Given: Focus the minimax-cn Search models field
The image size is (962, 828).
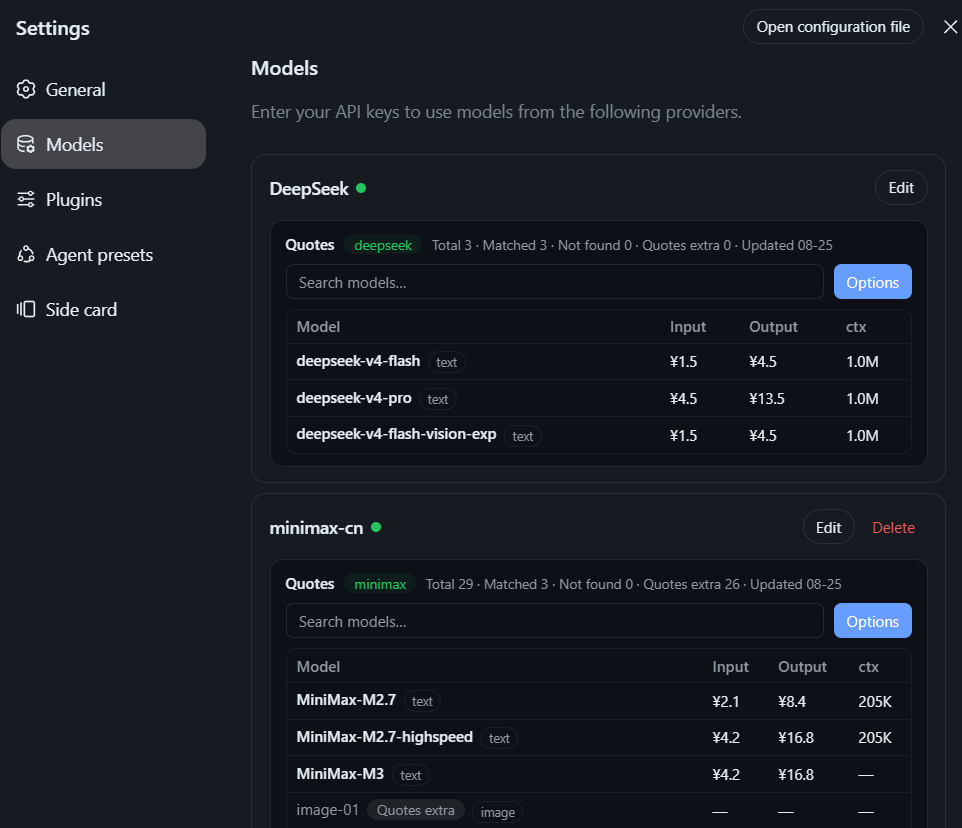Looking at the screenshot, I should [555, 621].
